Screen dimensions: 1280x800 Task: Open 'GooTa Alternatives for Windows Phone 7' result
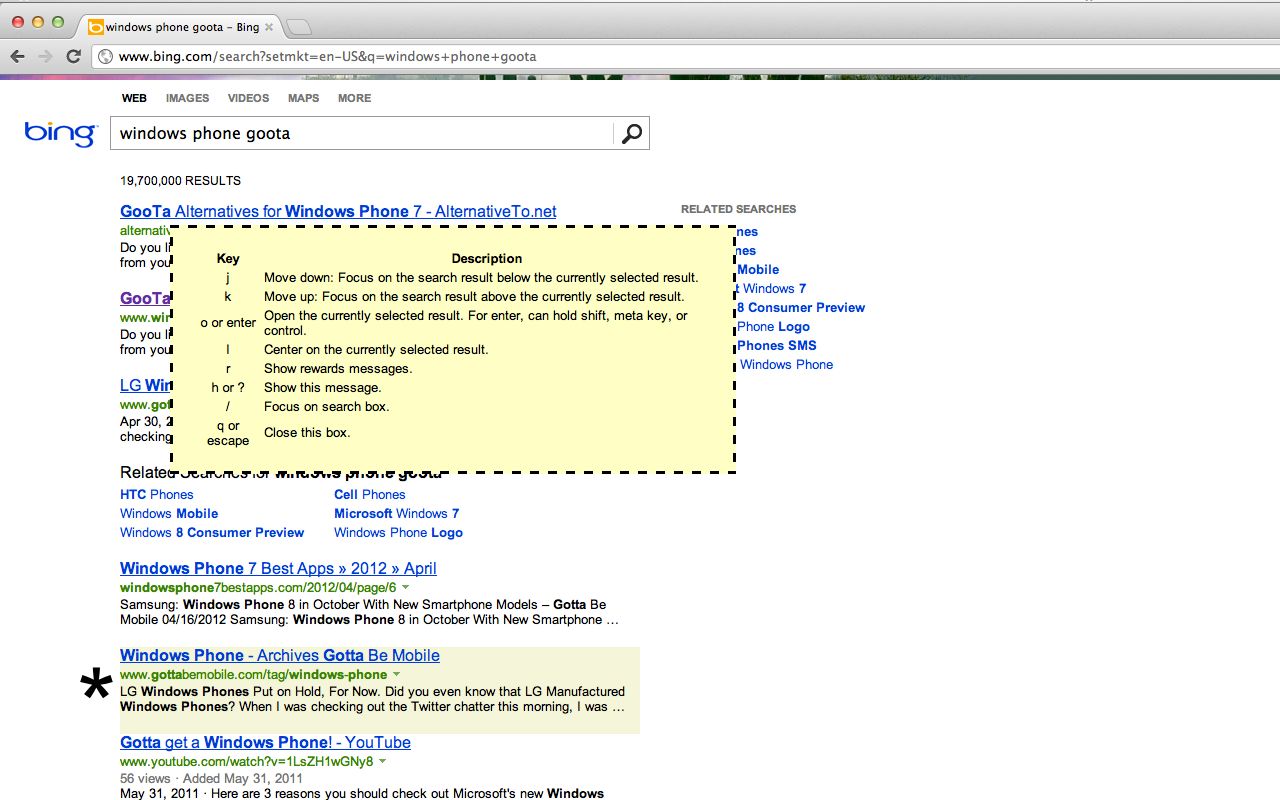(338, 212)
